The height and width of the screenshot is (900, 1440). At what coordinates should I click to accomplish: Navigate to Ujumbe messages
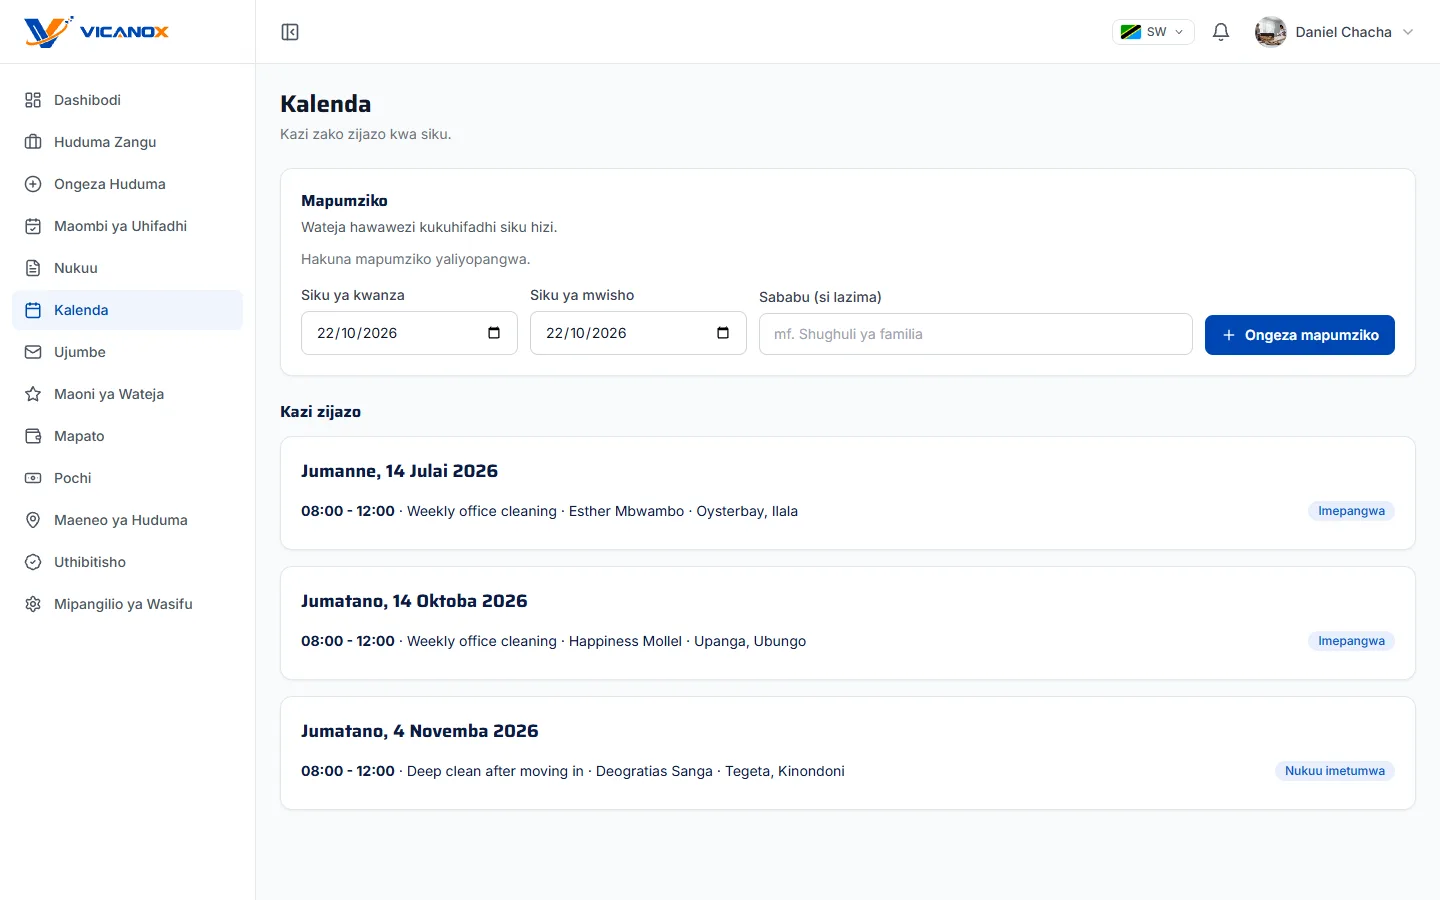[x=127, y=352]
